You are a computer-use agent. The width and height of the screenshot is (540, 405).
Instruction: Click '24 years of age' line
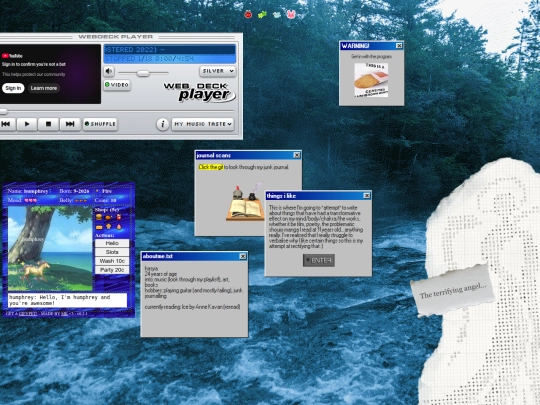point(161,274)
